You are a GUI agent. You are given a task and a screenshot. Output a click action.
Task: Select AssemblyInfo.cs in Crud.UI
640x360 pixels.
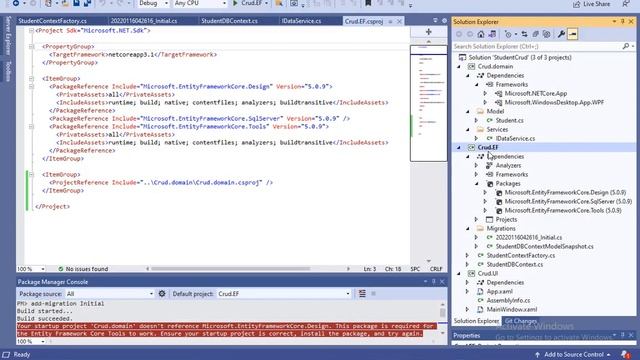(x=508, y=300)
